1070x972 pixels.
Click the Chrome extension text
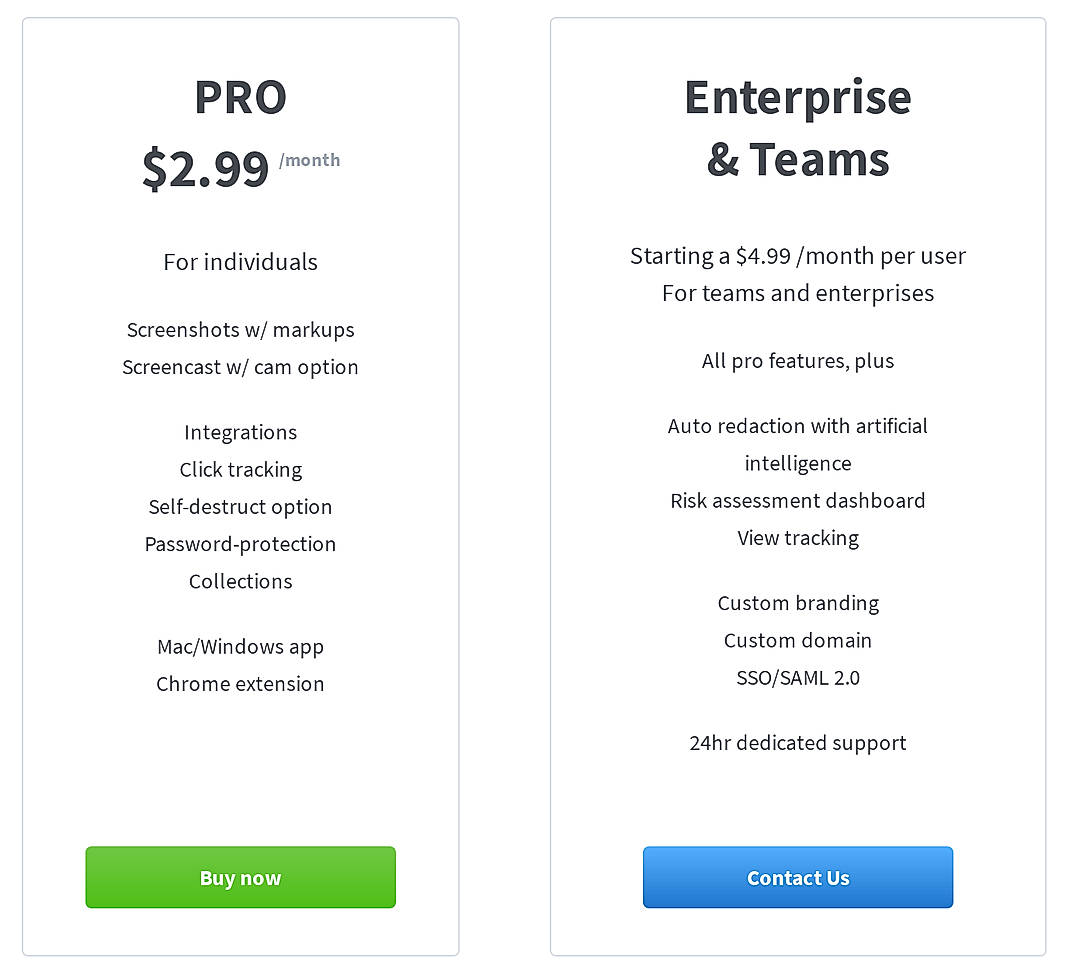coord(240,684)
